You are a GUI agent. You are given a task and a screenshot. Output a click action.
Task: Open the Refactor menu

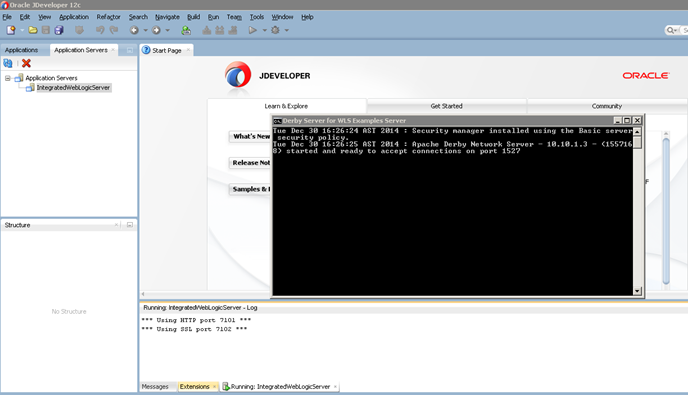tap(108, 17)
